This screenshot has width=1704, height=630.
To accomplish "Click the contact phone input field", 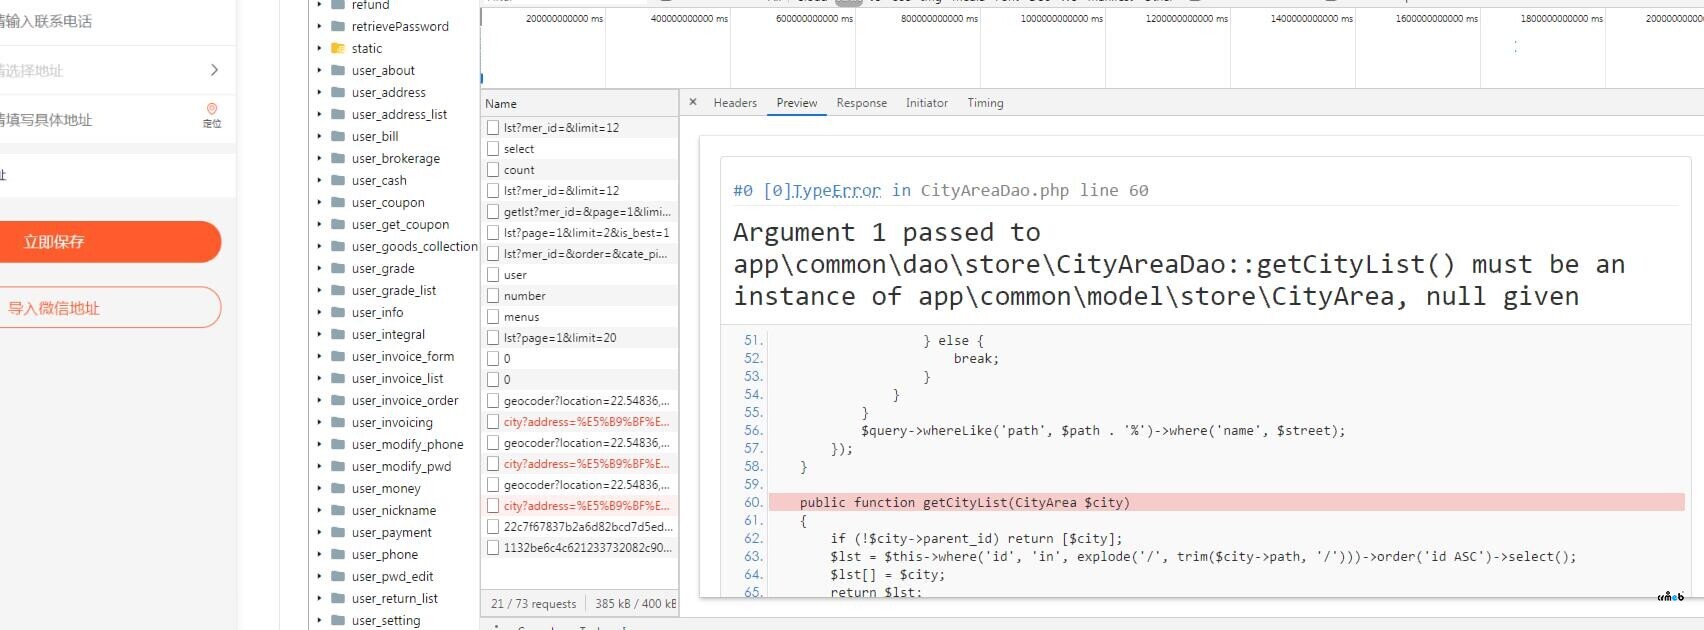I will point(118,21).
